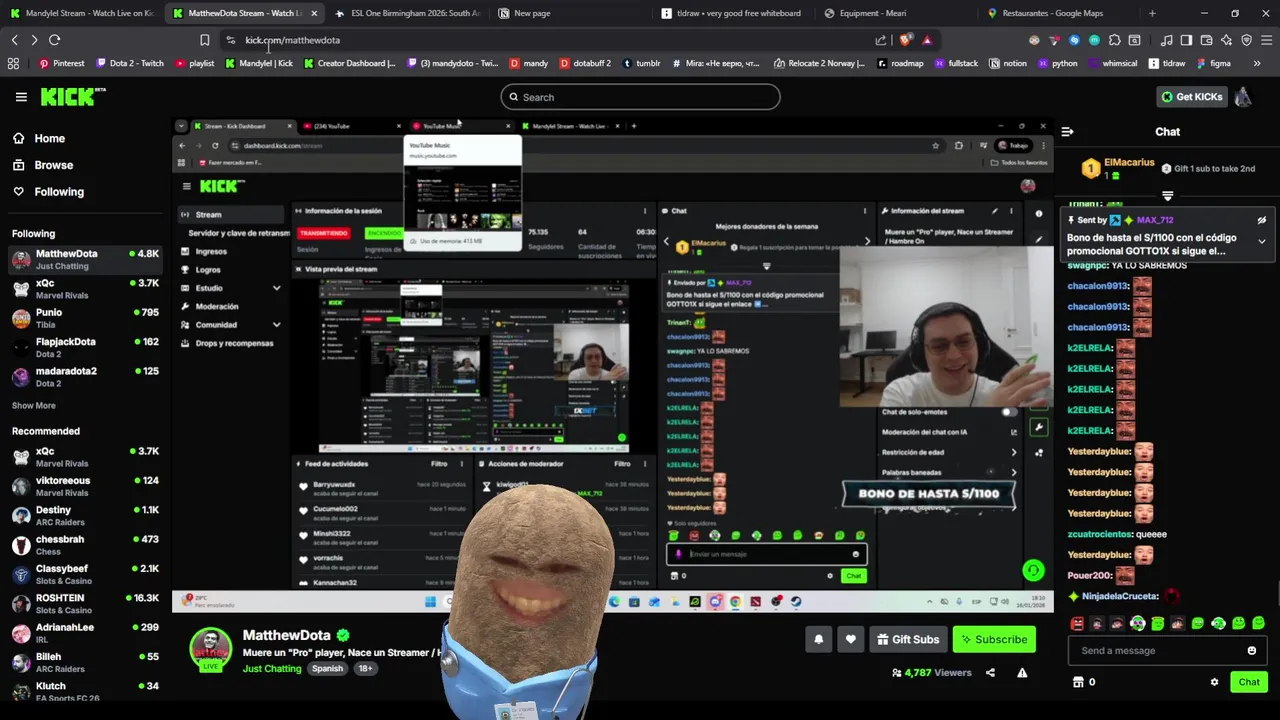This screenshot has height=720, width=1280.
Task: Open a new browser tab with the plus button
Action: click(1152, 13)
